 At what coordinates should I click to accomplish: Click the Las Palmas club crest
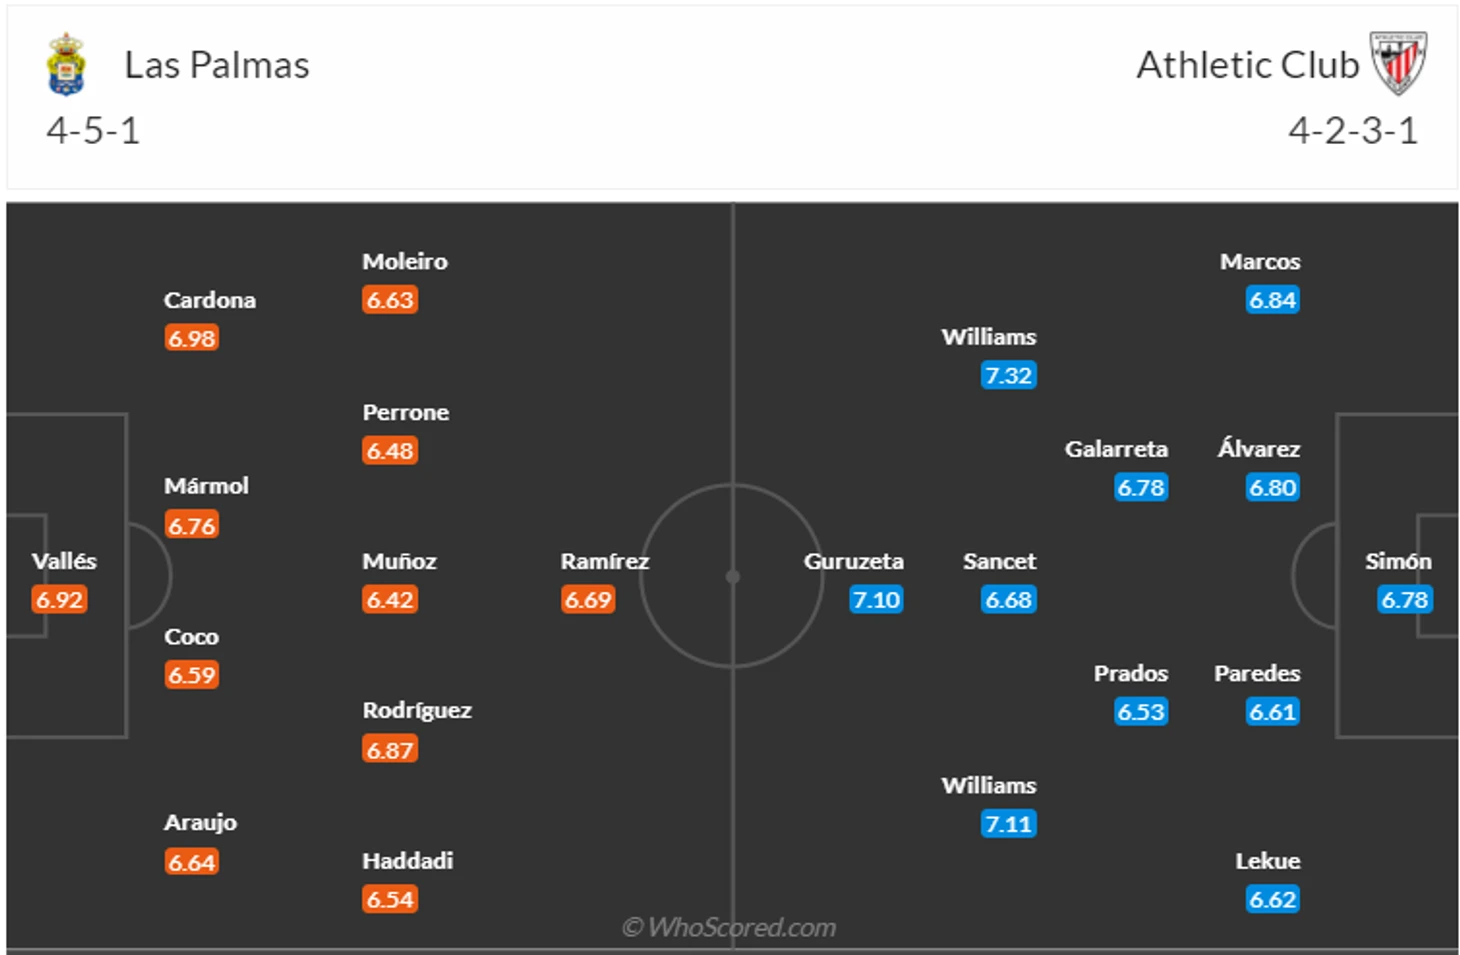coord(66,64)
